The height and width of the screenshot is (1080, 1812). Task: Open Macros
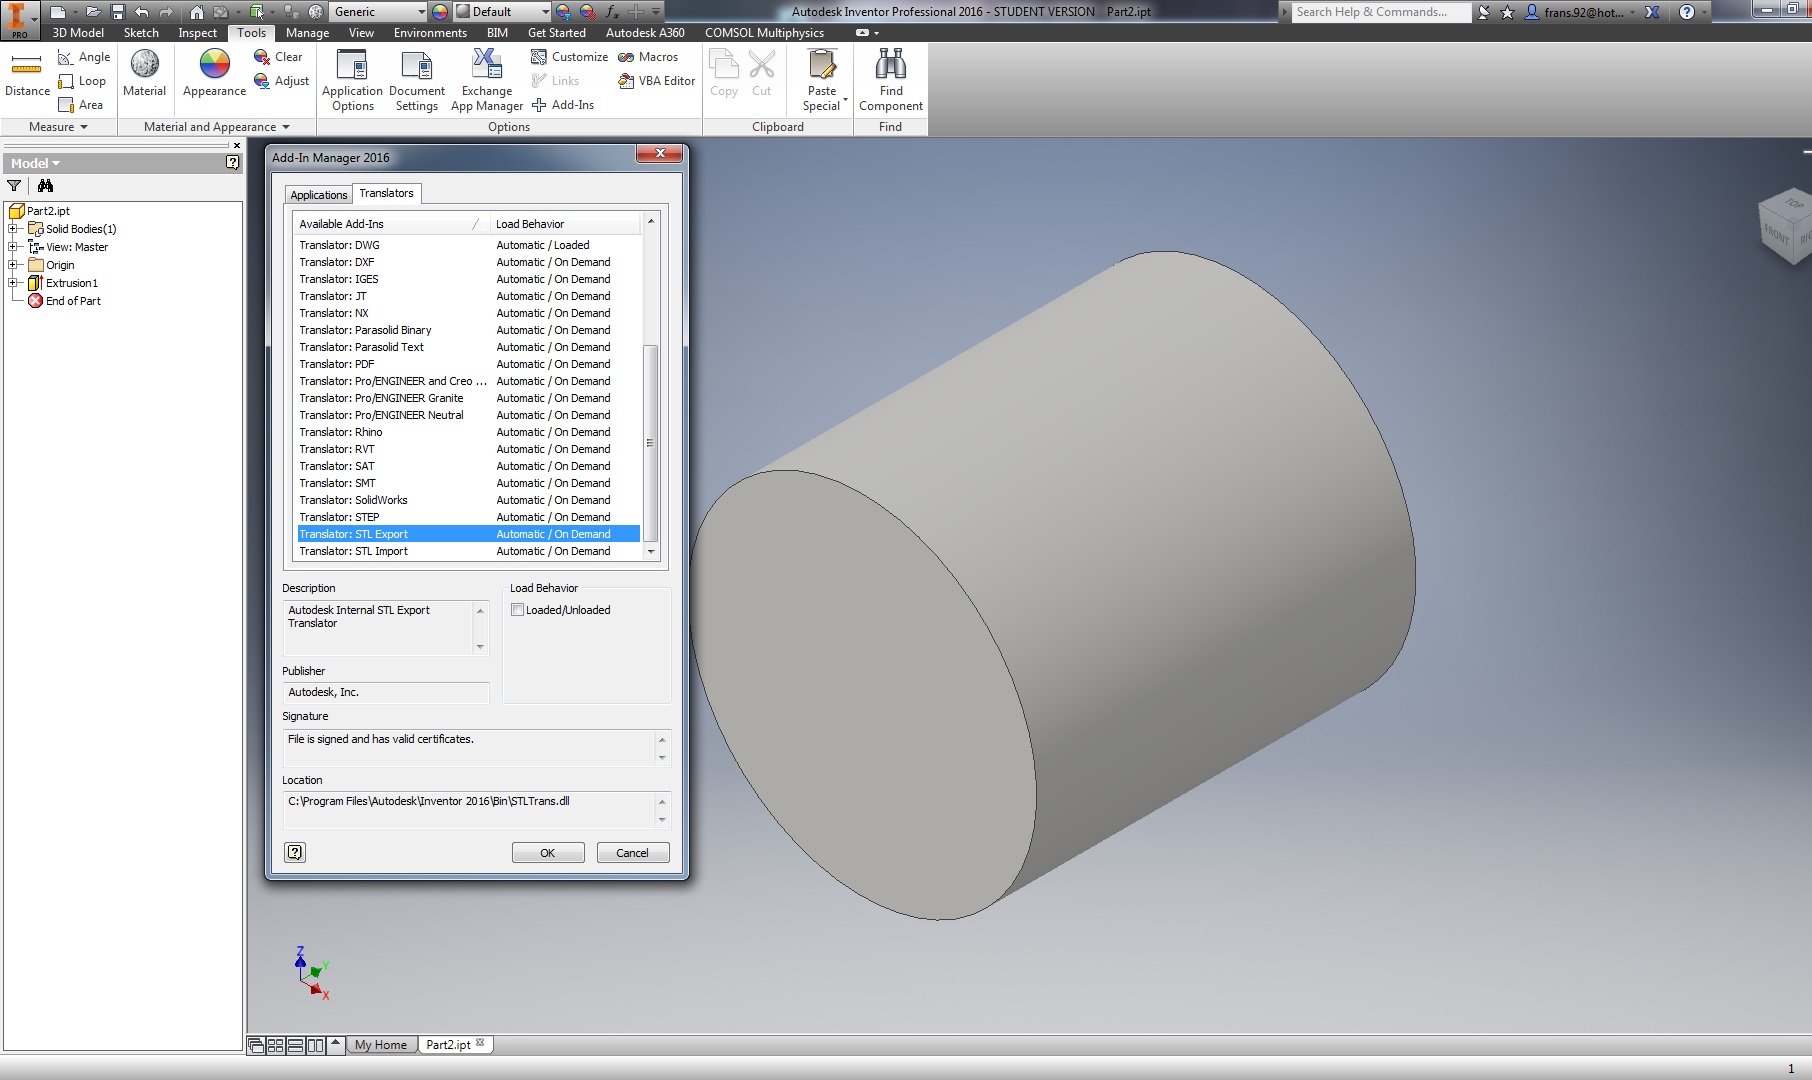tap(648, 57)
